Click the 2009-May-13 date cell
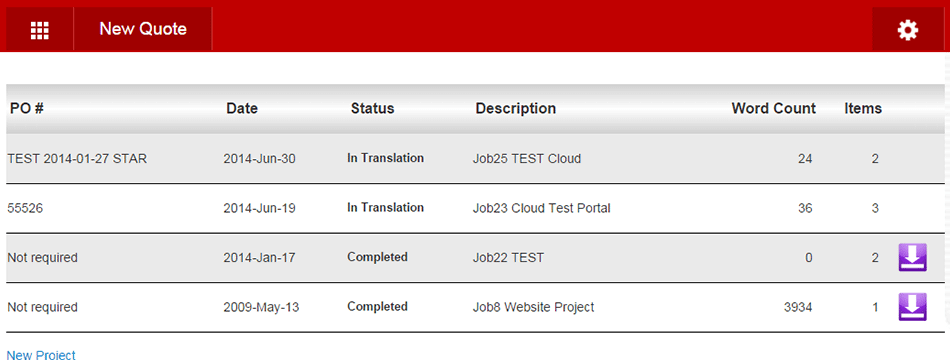Screen dimensions: 950x360 tap(261, 307)
